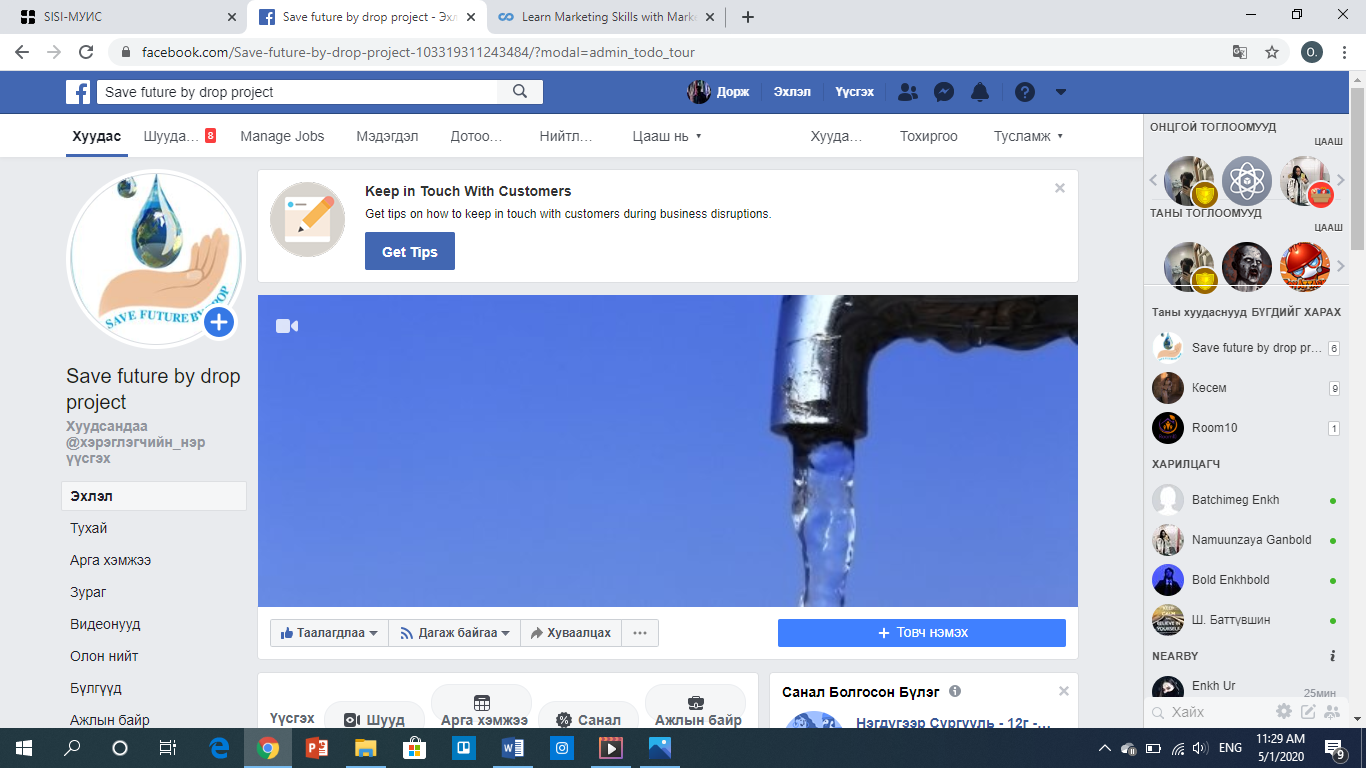
Task: Click the plus icon on profile picture
Action: pos(219,322)
